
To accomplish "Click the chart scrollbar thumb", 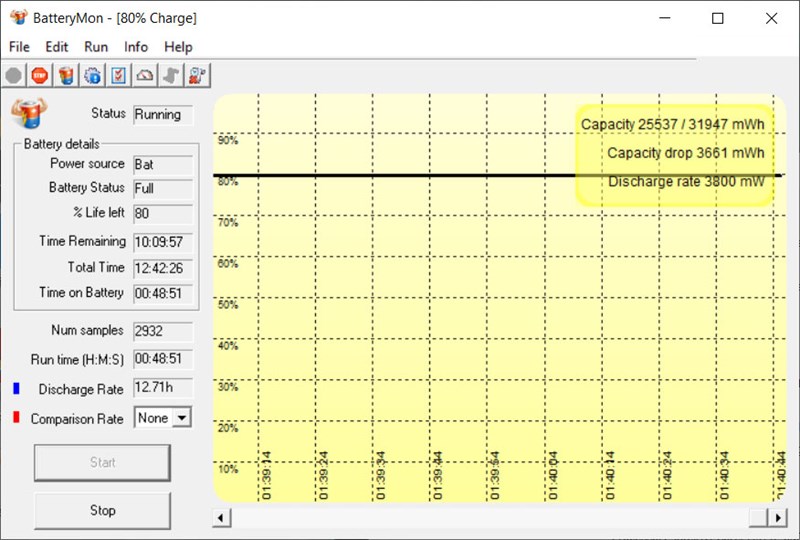I will 758,518.
